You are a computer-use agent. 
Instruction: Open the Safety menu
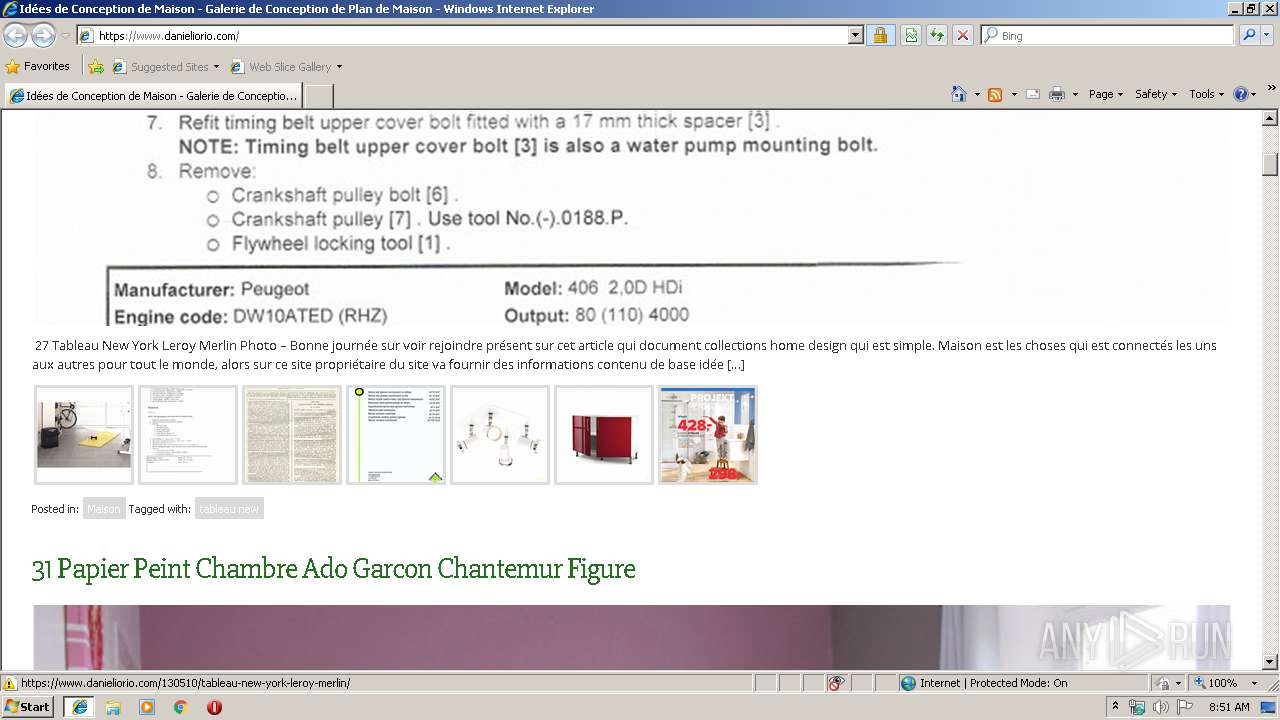tap(1156, 94)
